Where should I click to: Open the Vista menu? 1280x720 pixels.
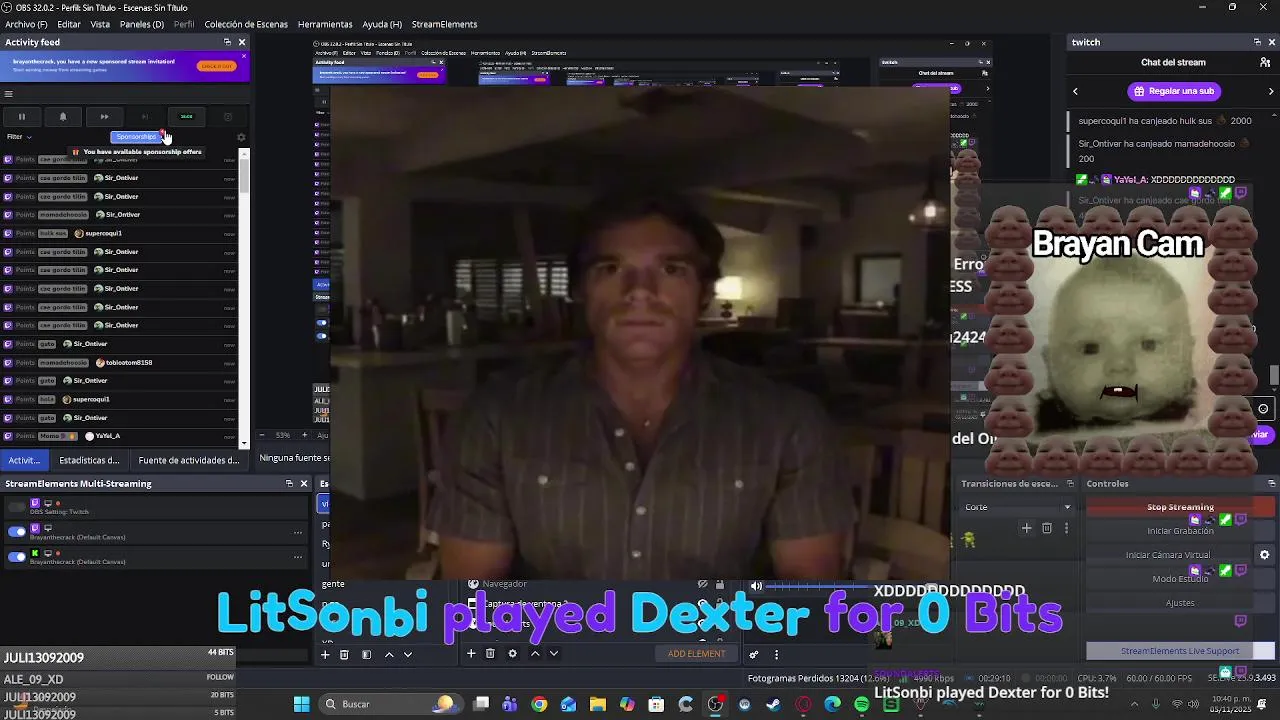[100, 24]
